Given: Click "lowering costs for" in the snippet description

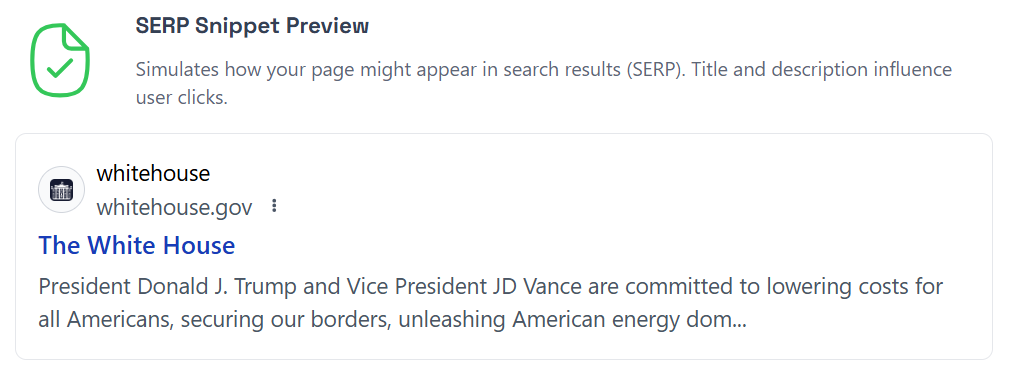Looking at the screenshot, I should coord(852,286).
